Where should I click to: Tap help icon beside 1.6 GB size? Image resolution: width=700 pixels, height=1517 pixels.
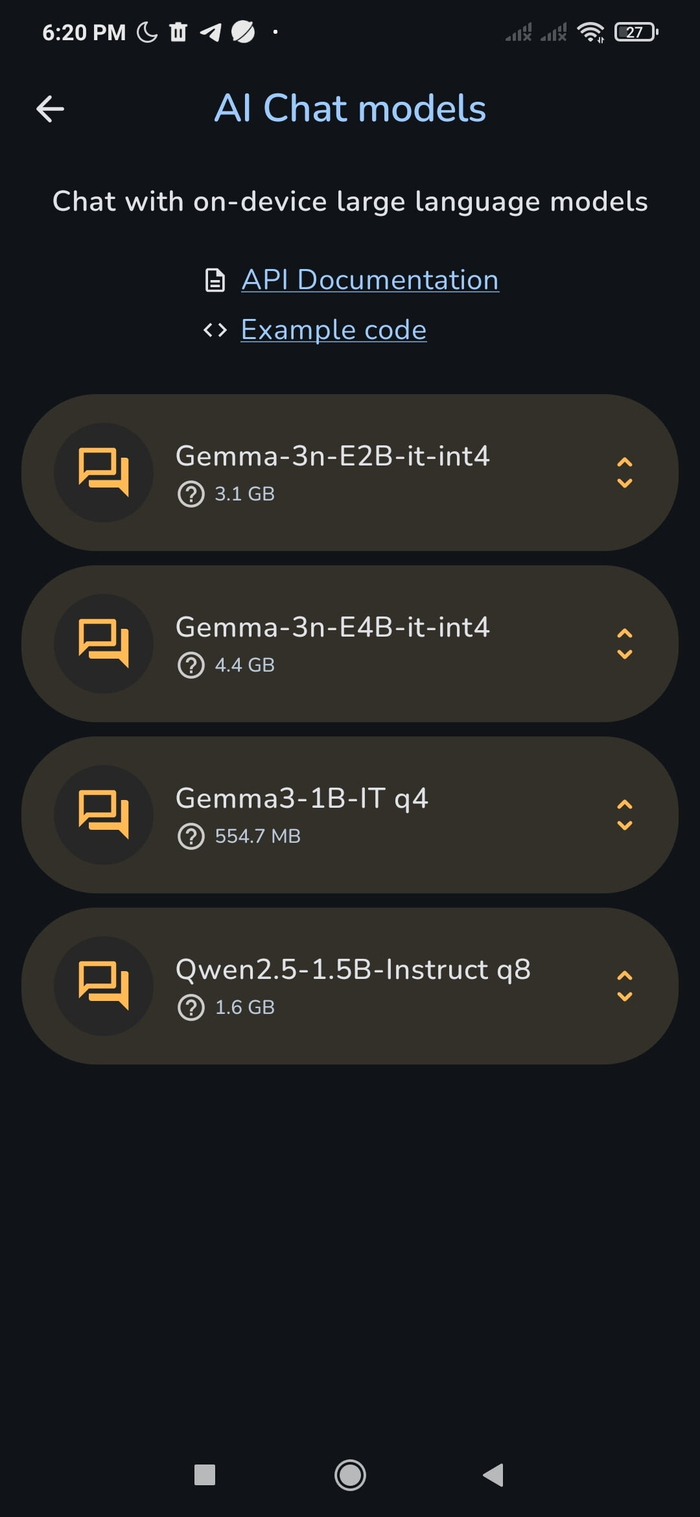tap(190, 1007)
